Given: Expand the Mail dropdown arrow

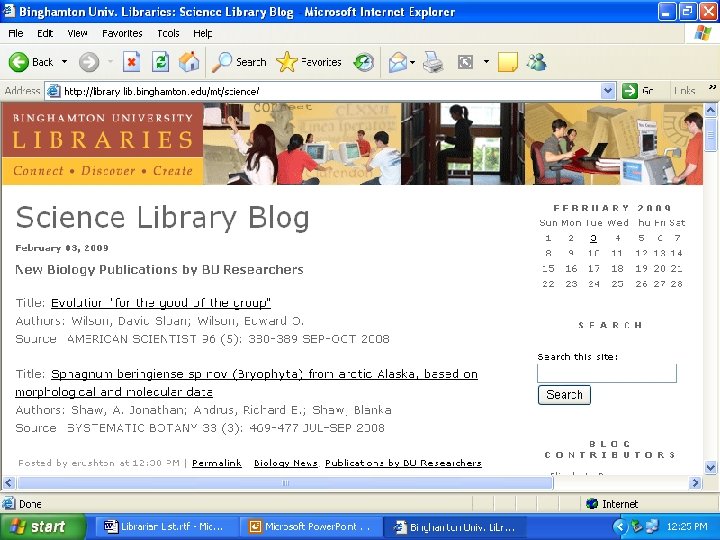Looking at the screenshot, I should coord(412,62).
